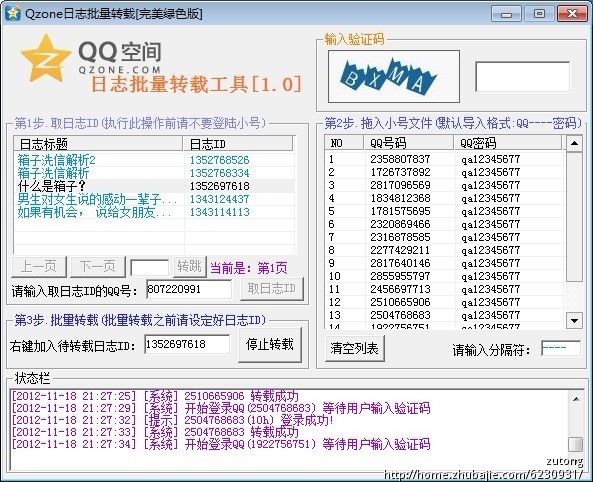The width and height of the screenshot is (593, 482).
Task: Select QQ number 2358807837 in row 1
Action: (400, 159)
